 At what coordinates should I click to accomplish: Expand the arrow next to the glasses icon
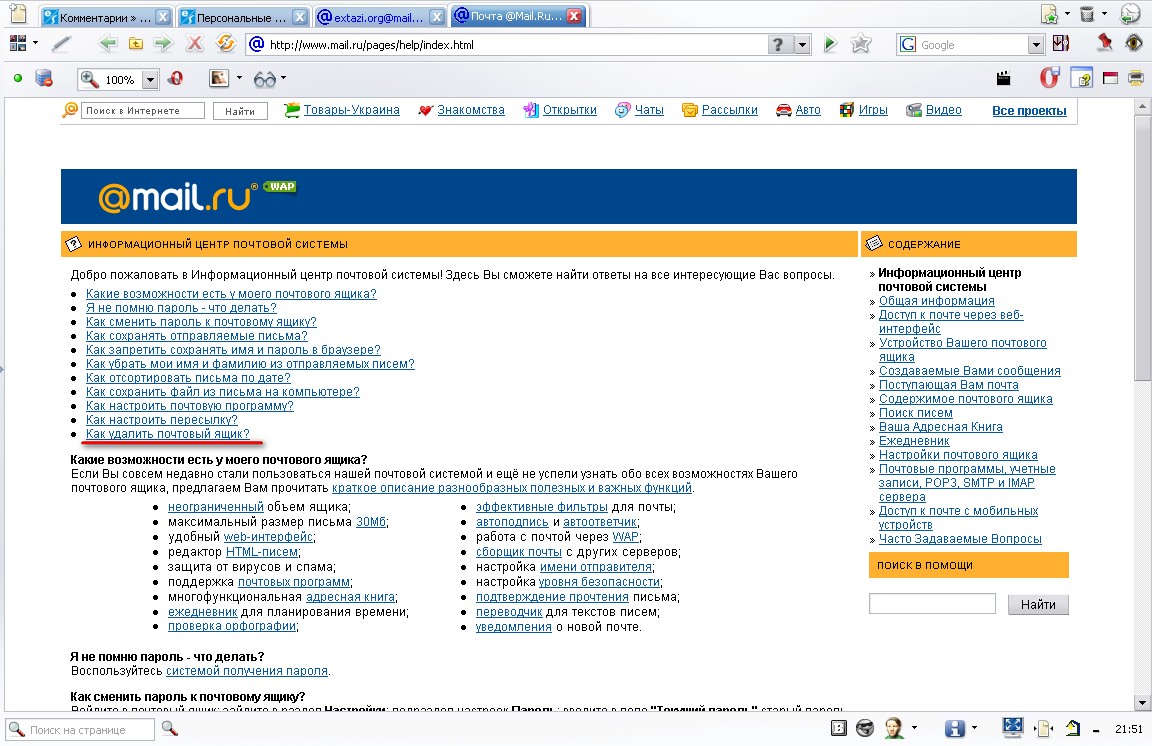pos(284,78)
